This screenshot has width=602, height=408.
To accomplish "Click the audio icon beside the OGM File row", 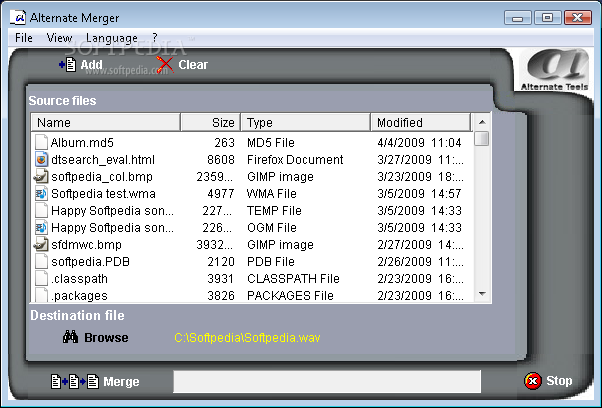I will (x=41, y=228).
